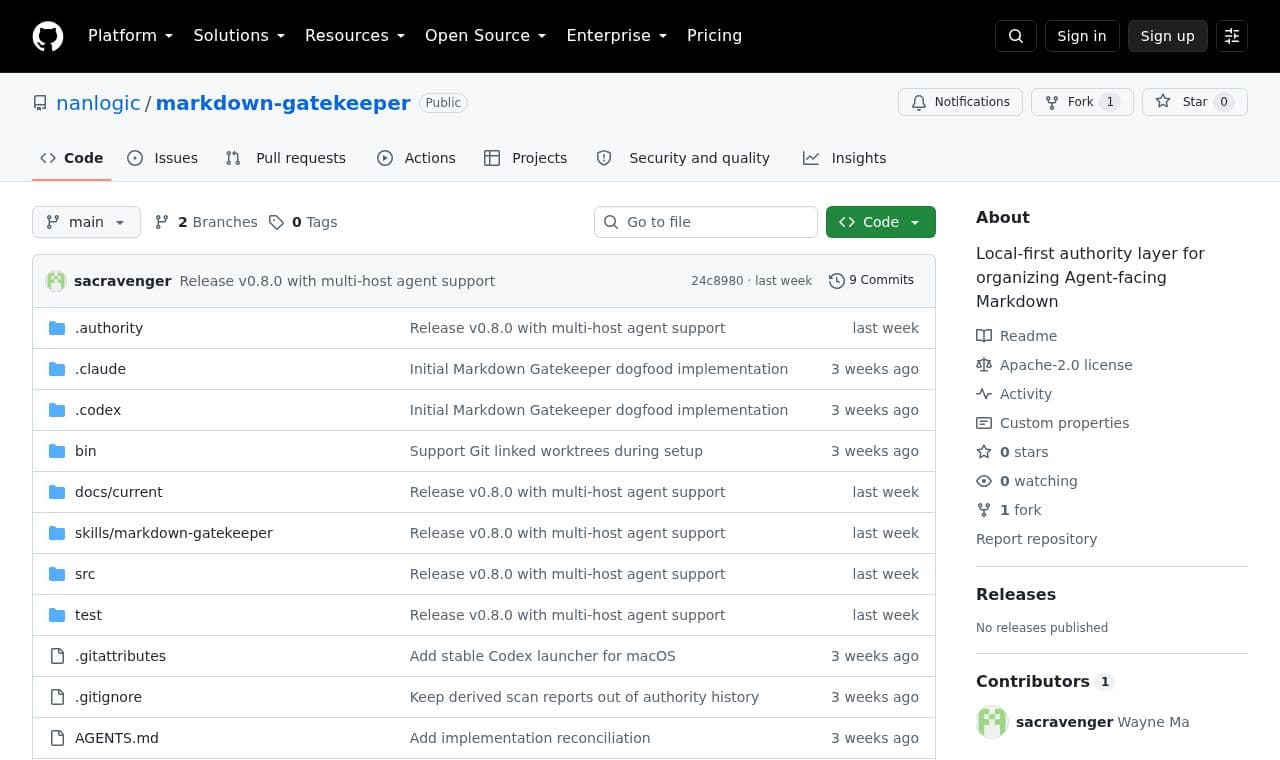Focus the Go to file search field
The height and width of the screenshot is (760, 1280).
point(706,222)
